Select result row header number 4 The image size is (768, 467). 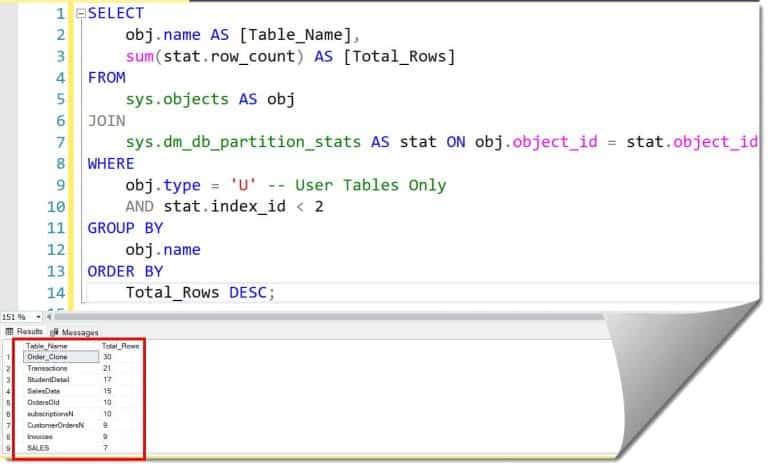click(8, 391)
